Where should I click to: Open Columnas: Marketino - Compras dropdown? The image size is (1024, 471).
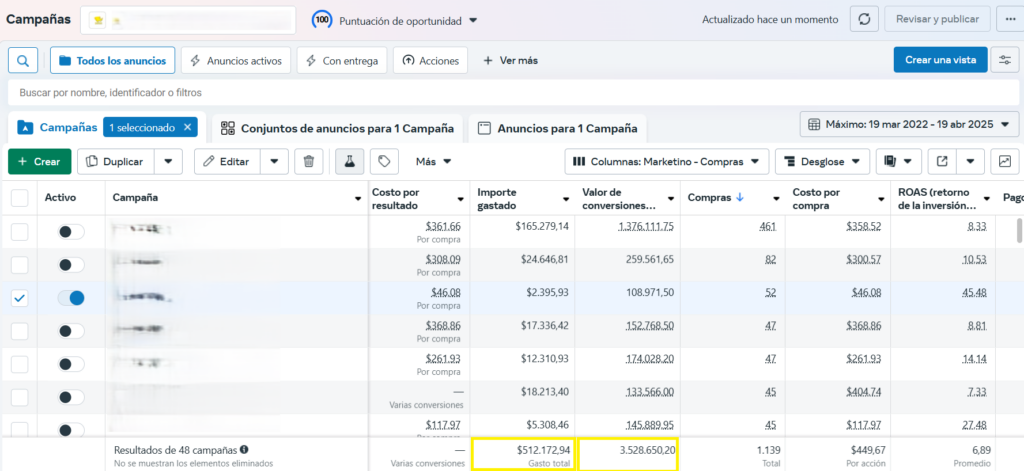[666, 161]
